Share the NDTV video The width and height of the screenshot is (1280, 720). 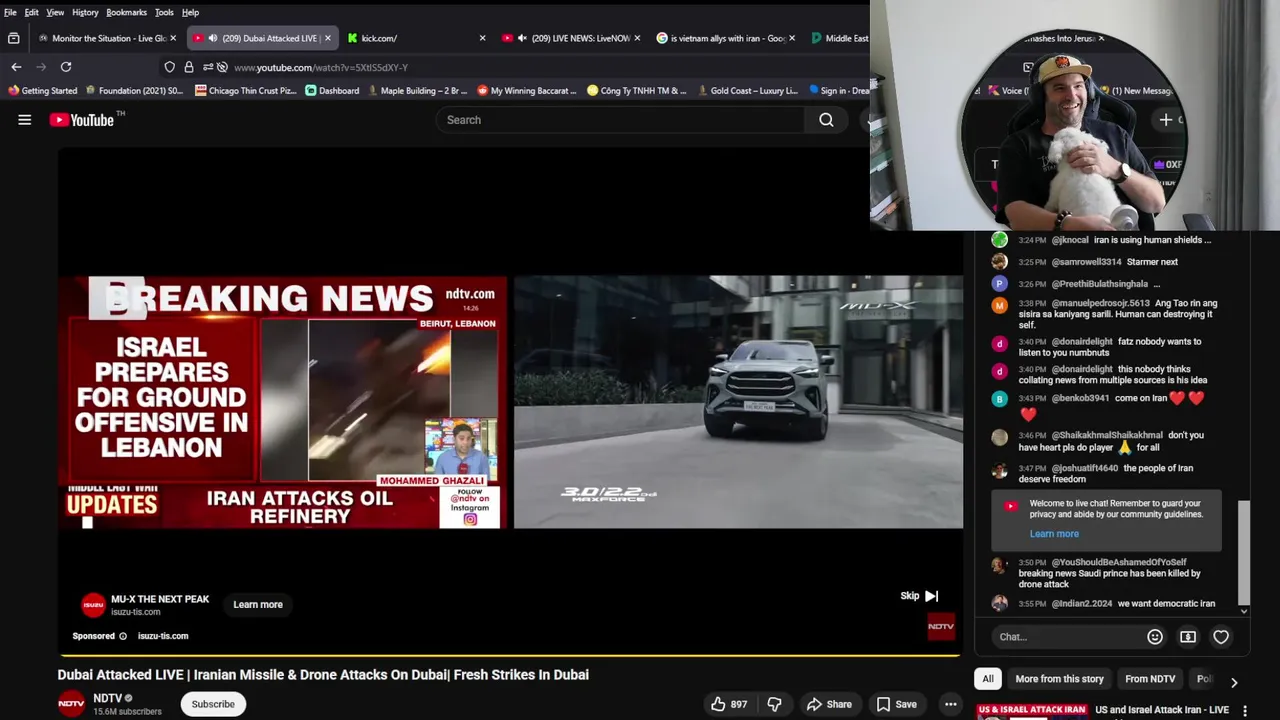(x=829, y=704)
